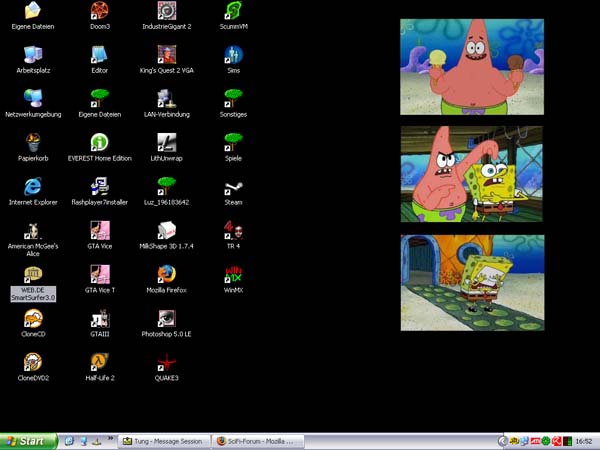Click the Papierkorb recycle bin icon

click(x=33, y=142)
